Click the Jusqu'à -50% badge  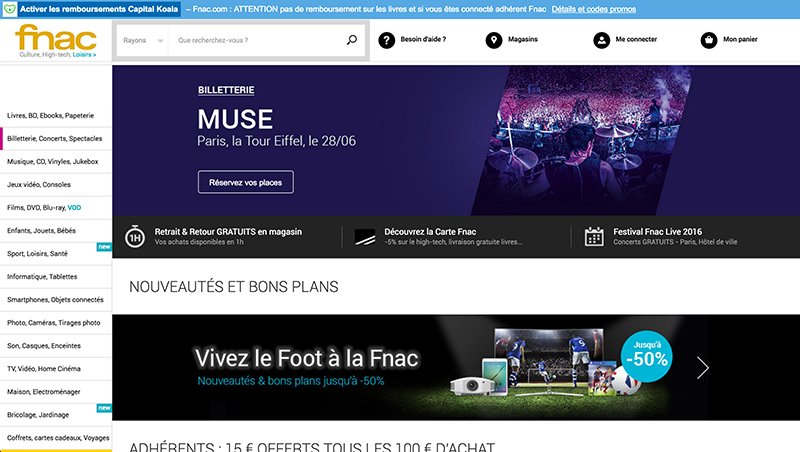tap(646, 356)
